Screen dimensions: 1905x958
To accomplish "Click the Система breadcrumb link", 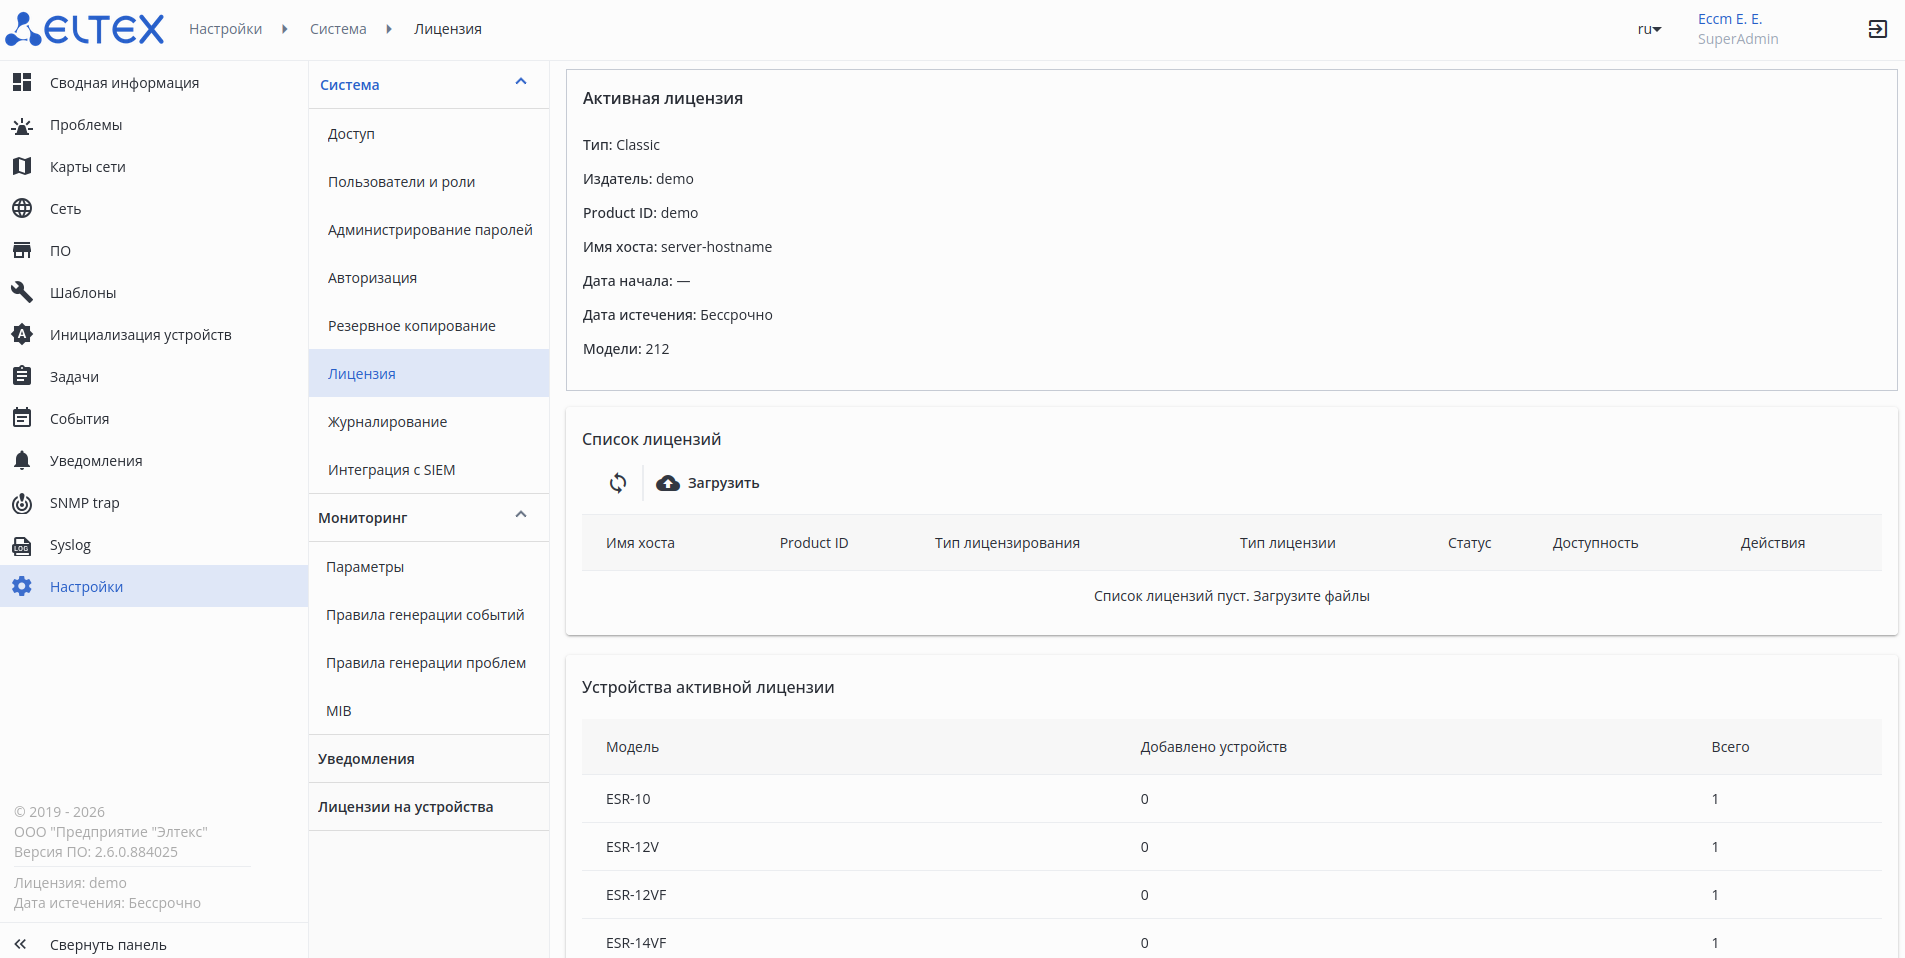I will [x=338, y=29].
